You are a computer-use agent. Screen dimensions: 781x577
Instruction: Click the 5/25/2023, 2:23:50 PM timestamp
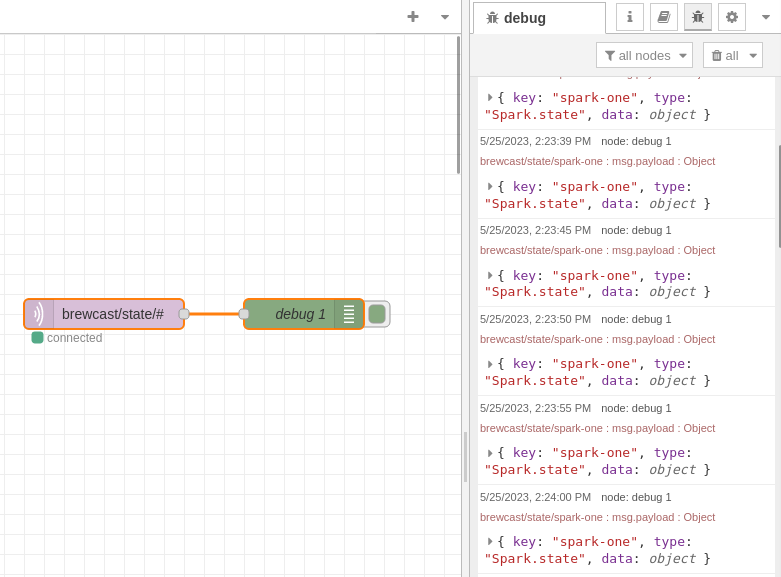535,319
